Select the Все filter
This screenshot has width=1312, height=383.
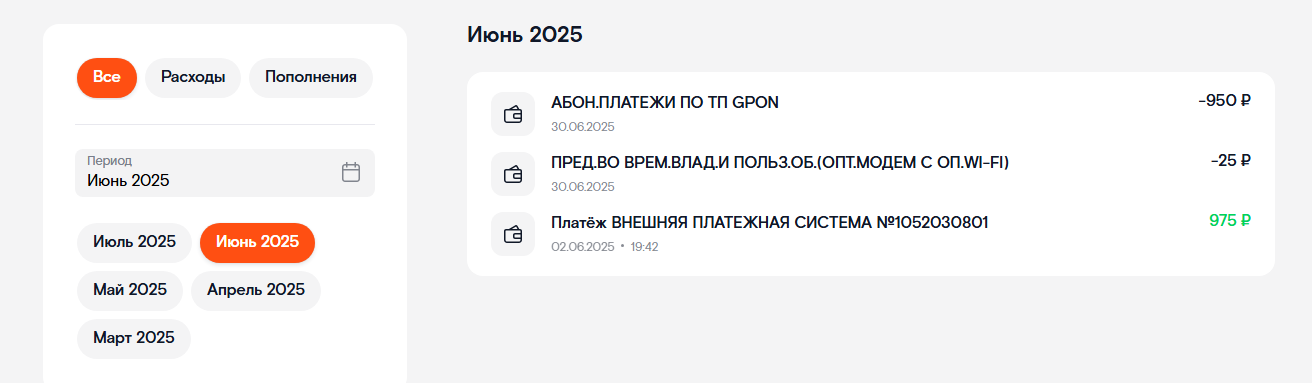coord(107,78)
